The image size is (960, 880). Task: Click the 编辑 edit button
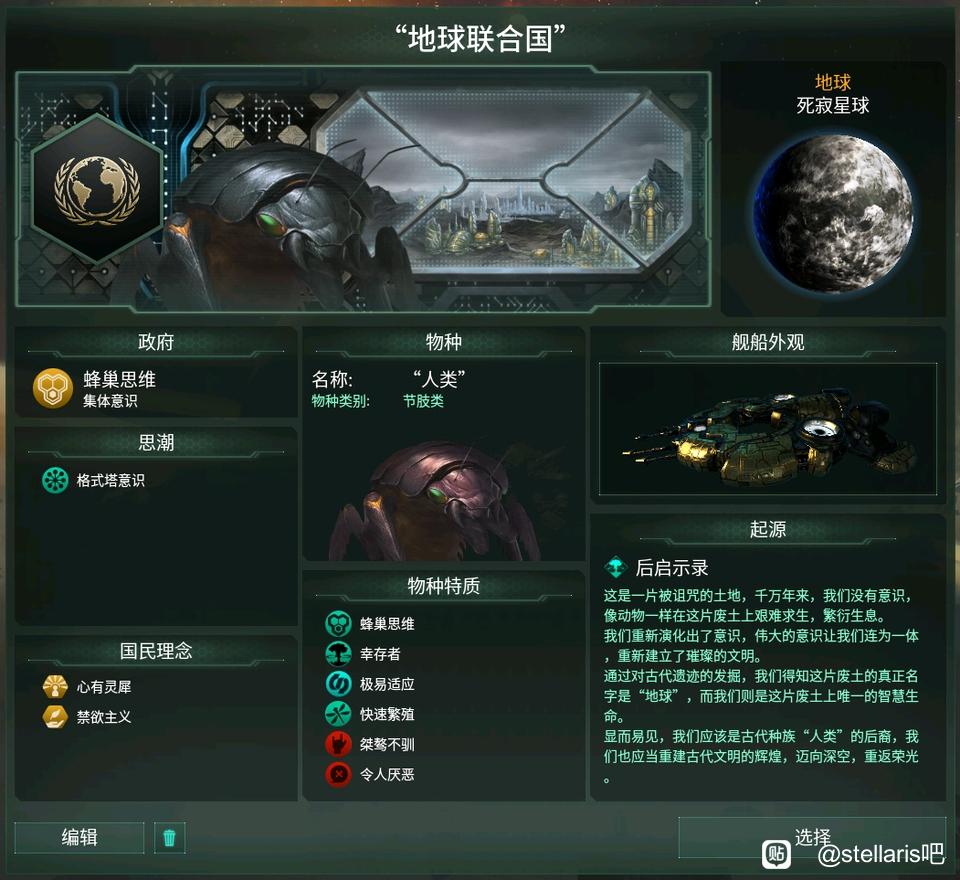pyautogui.click(x=80, y=837)
